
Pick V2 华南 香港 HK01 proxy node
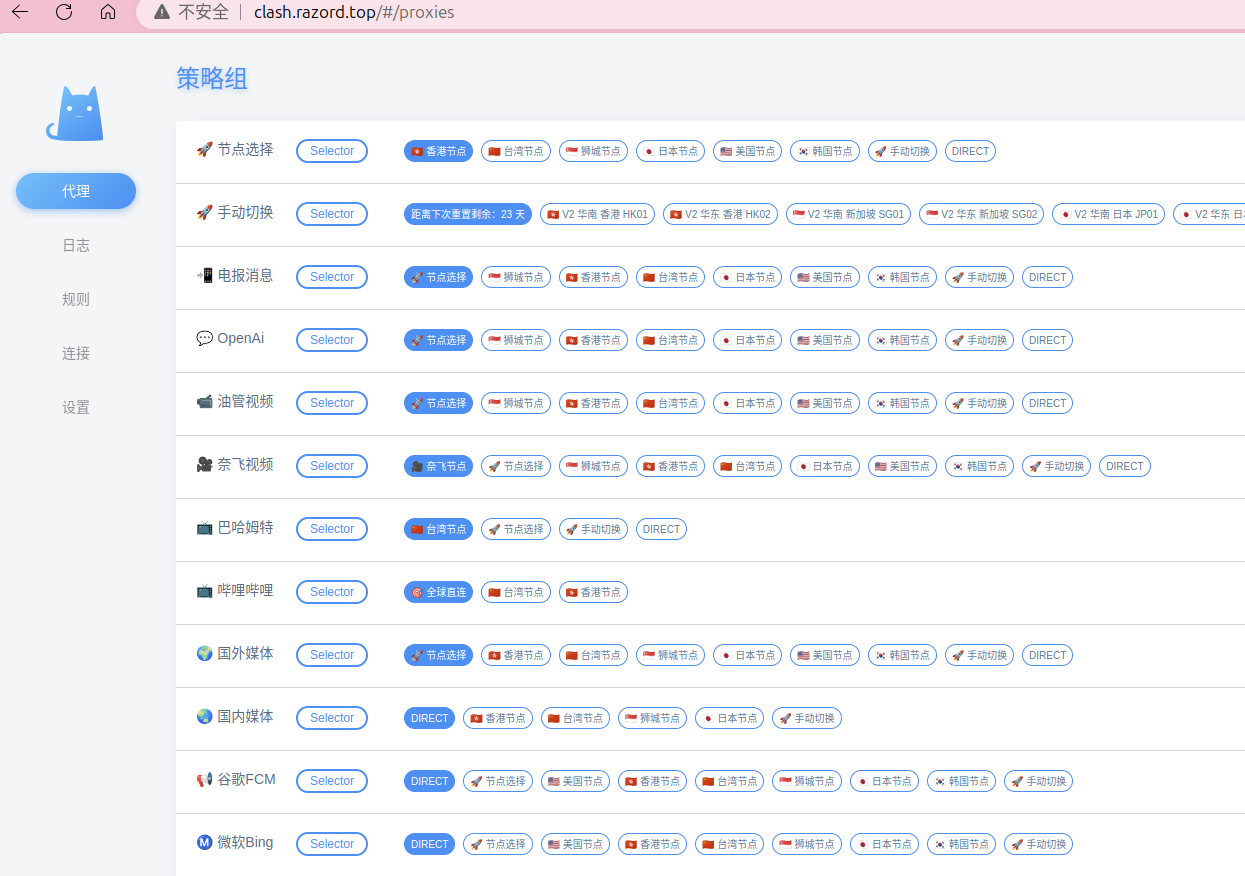point(597,214)
